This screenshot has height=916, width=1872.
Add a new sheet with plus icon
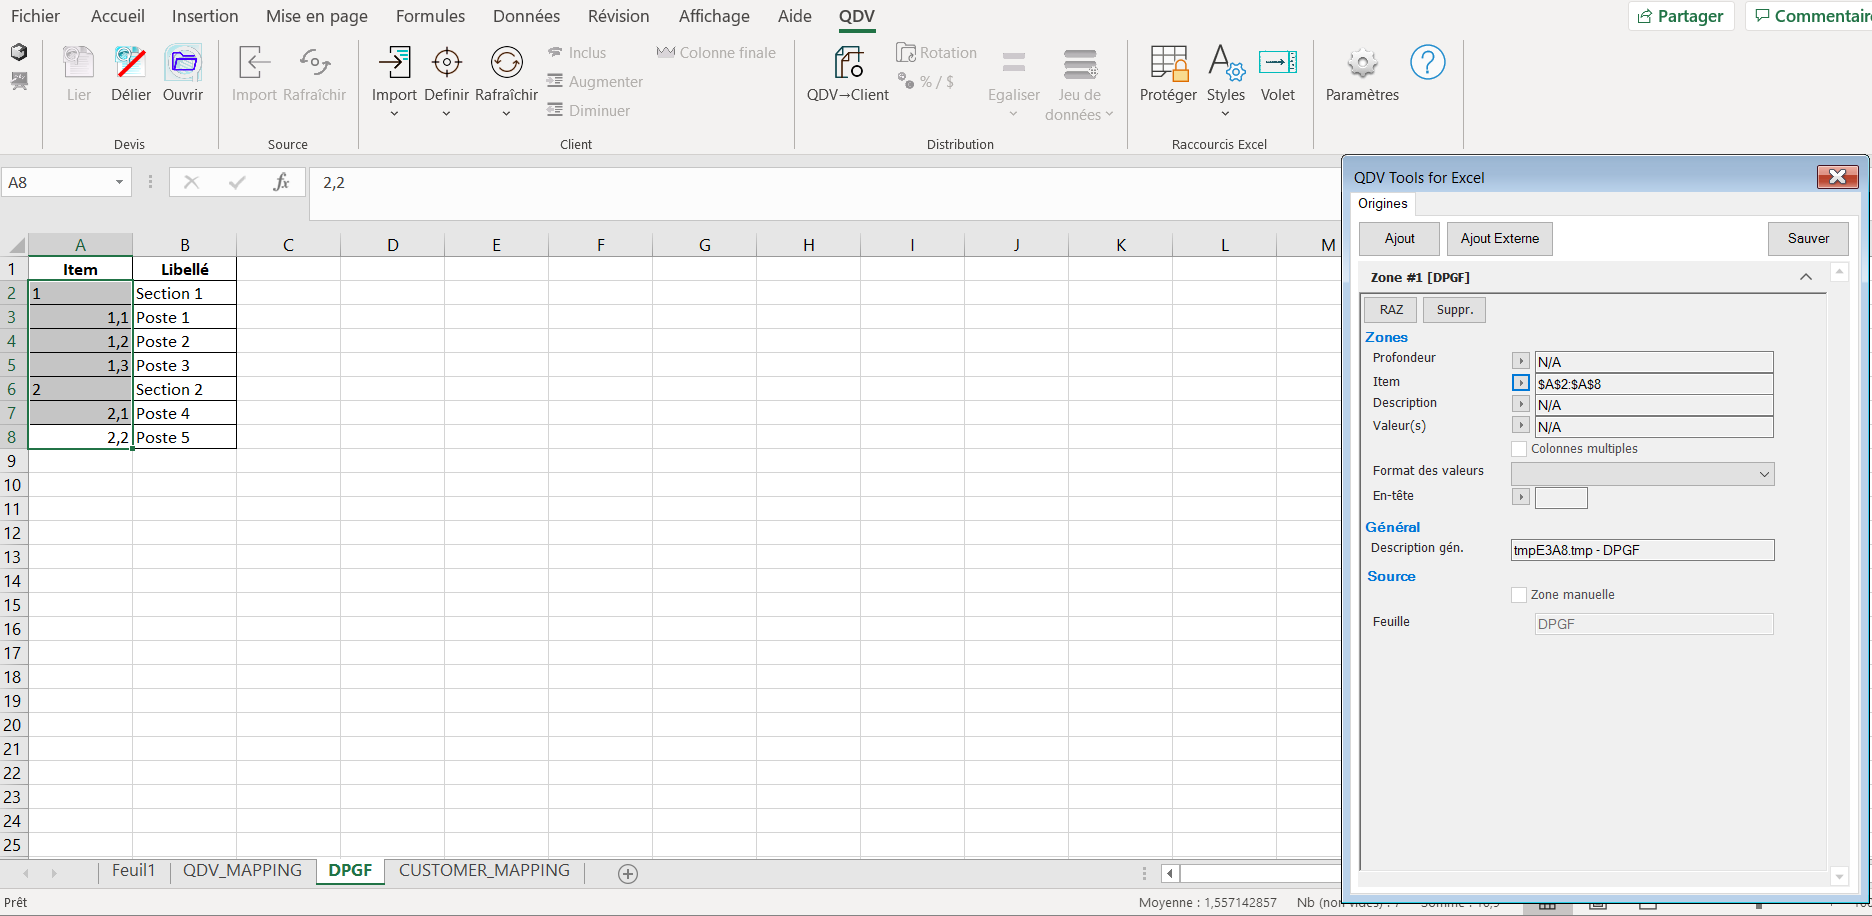628,874
